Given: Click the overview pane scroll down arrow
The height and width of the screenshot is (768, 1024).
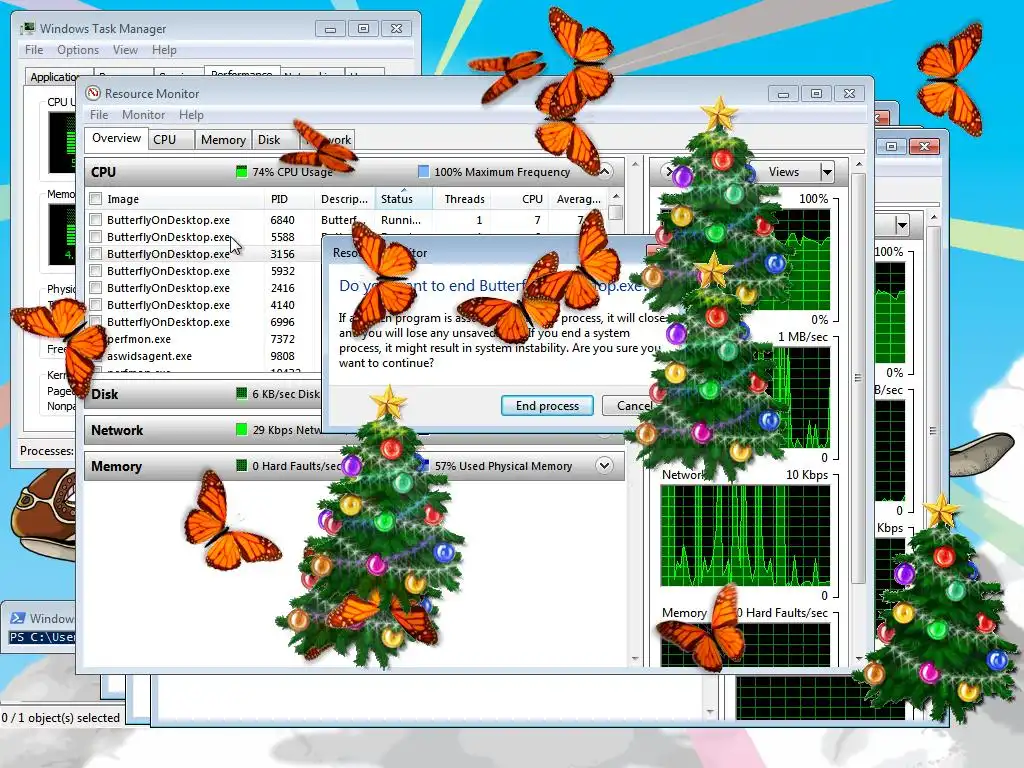Looking at the screenshot, I should [x=635, y=659].
